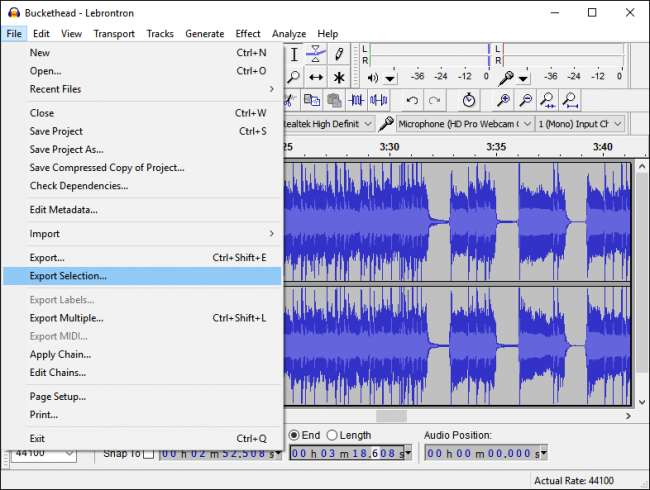Screen dimensions: 650x490
Task: Select the Envelope tool
Action: 316,54
